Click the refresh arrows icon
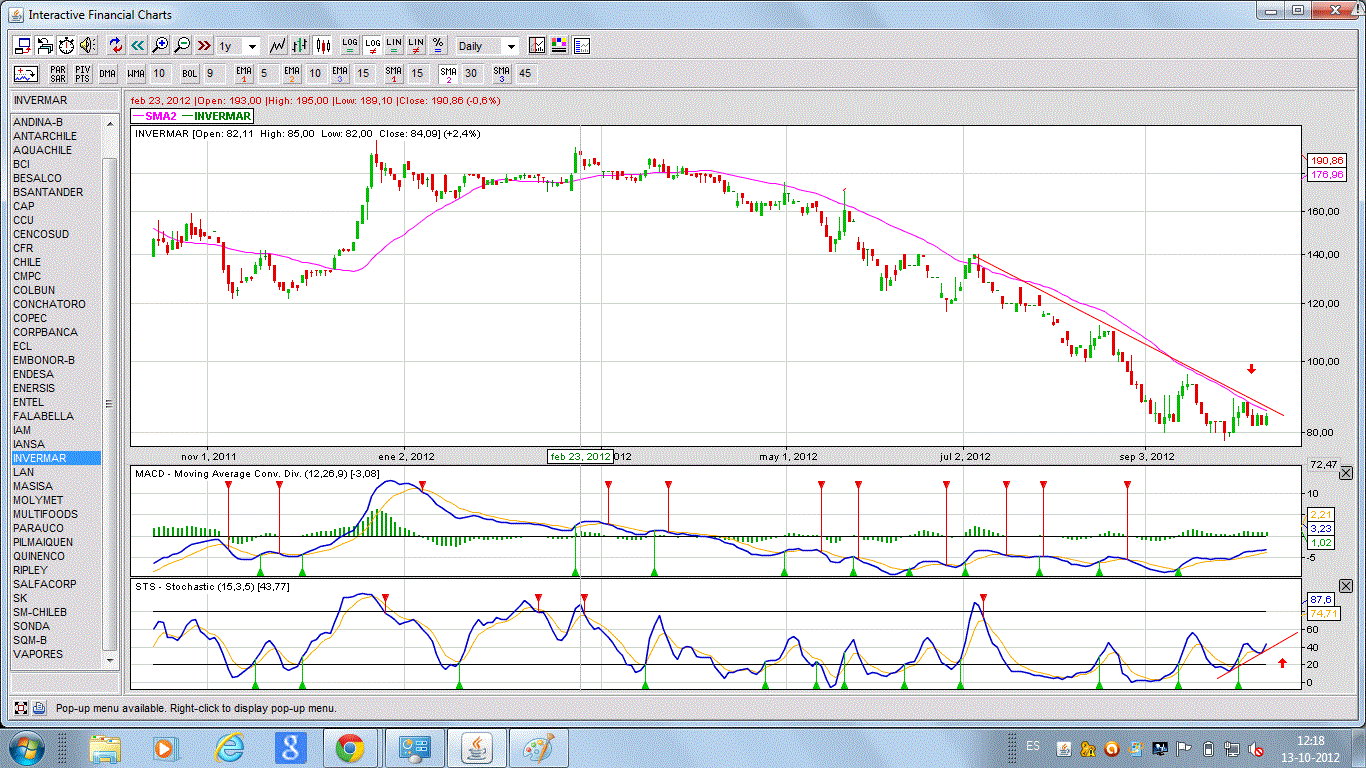 point(116,46)
